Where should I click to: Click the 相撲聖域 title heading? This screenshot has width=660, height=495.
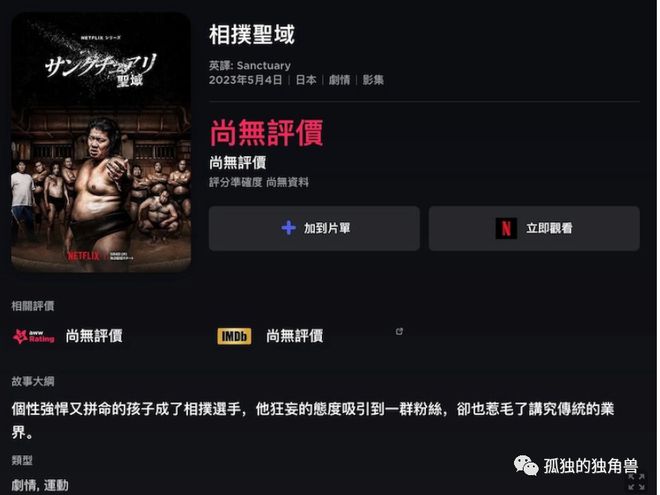(x=252, y=35)
